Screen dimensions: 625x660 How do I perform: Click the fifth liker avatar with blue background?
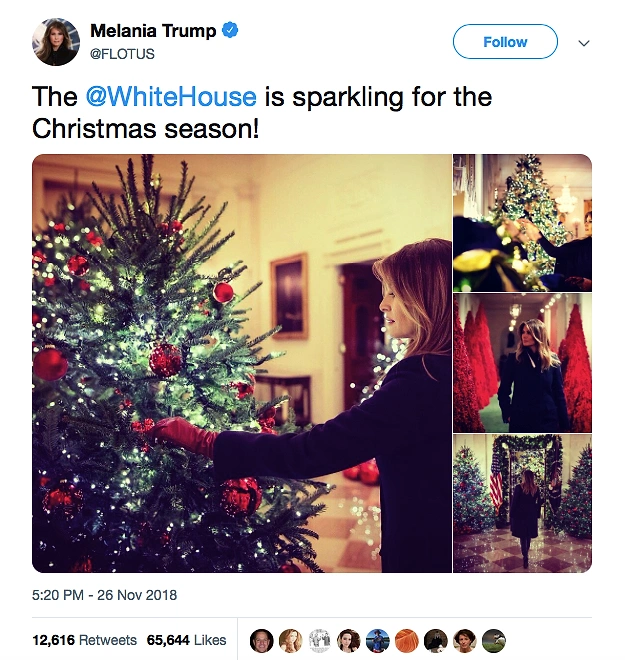377,640
